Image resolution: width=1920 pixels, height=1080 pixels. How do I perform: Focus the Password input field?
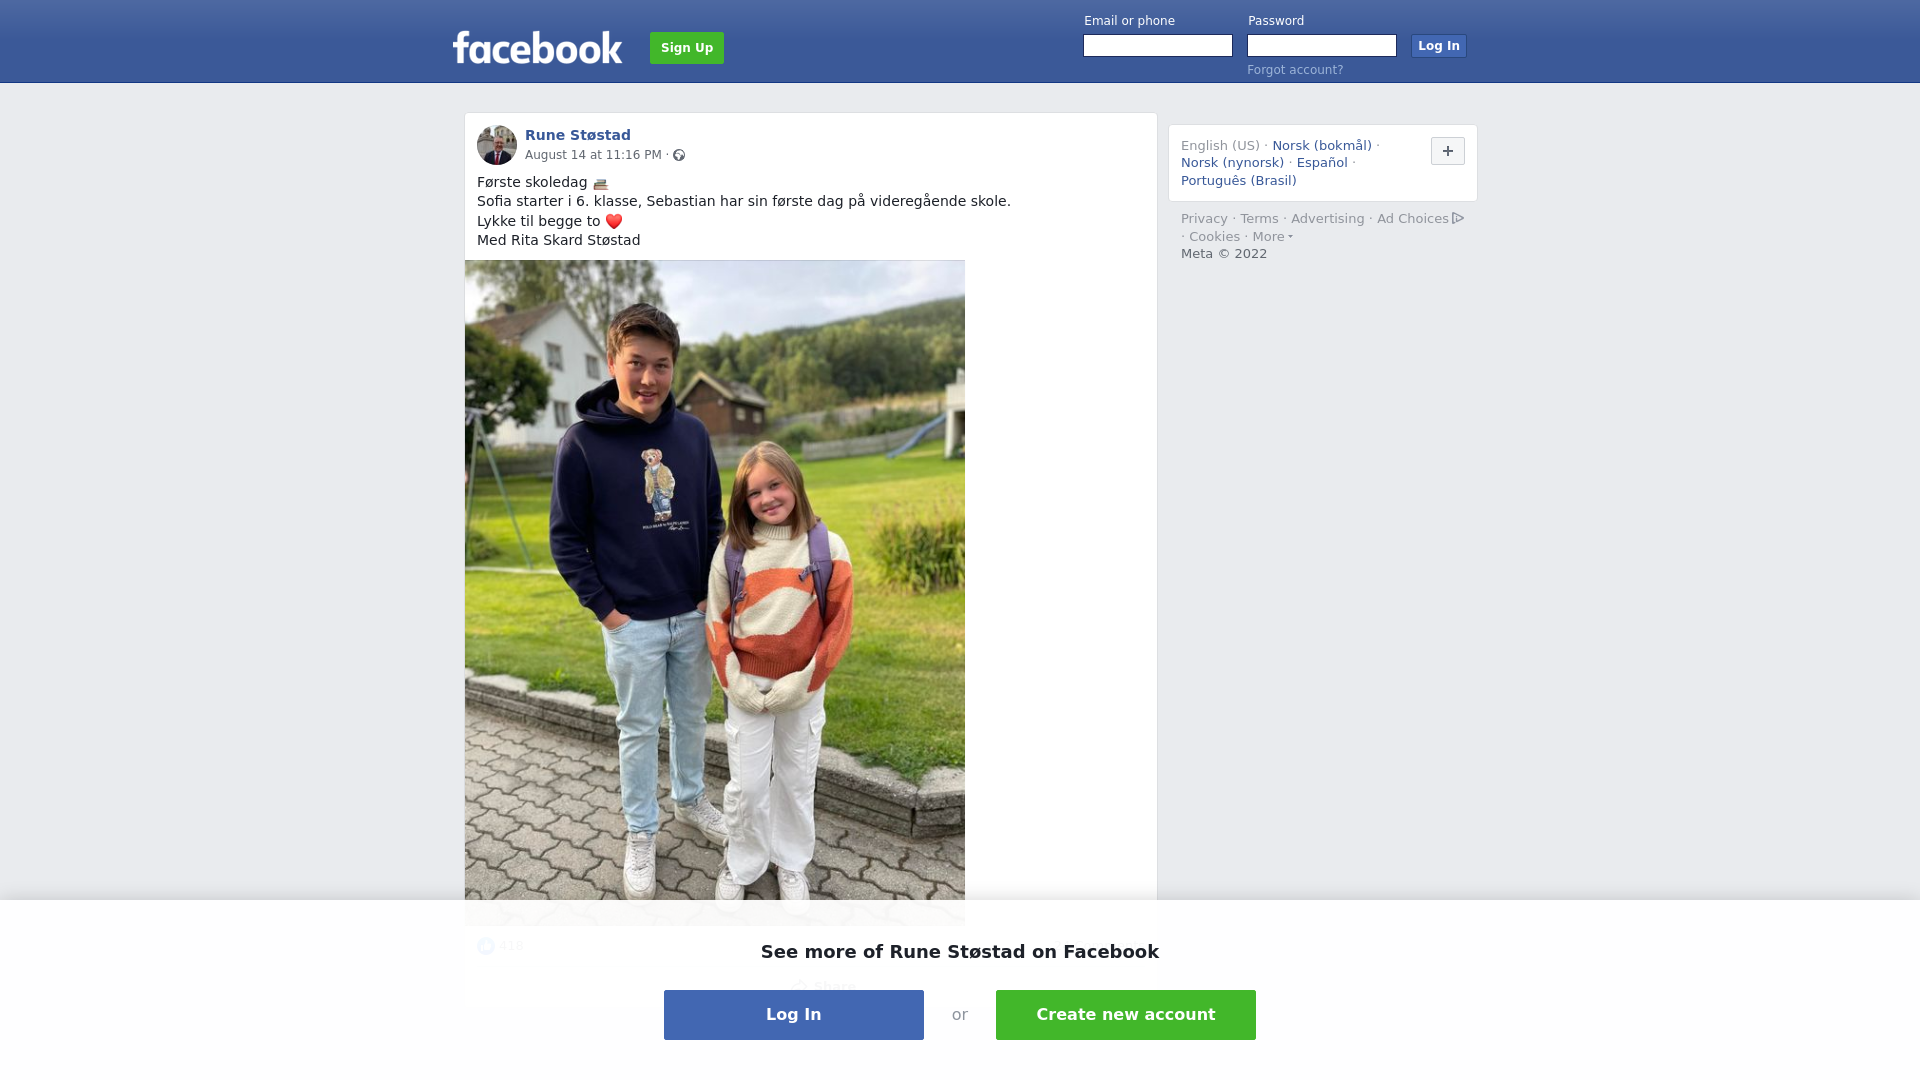(x=1322, y=46)
